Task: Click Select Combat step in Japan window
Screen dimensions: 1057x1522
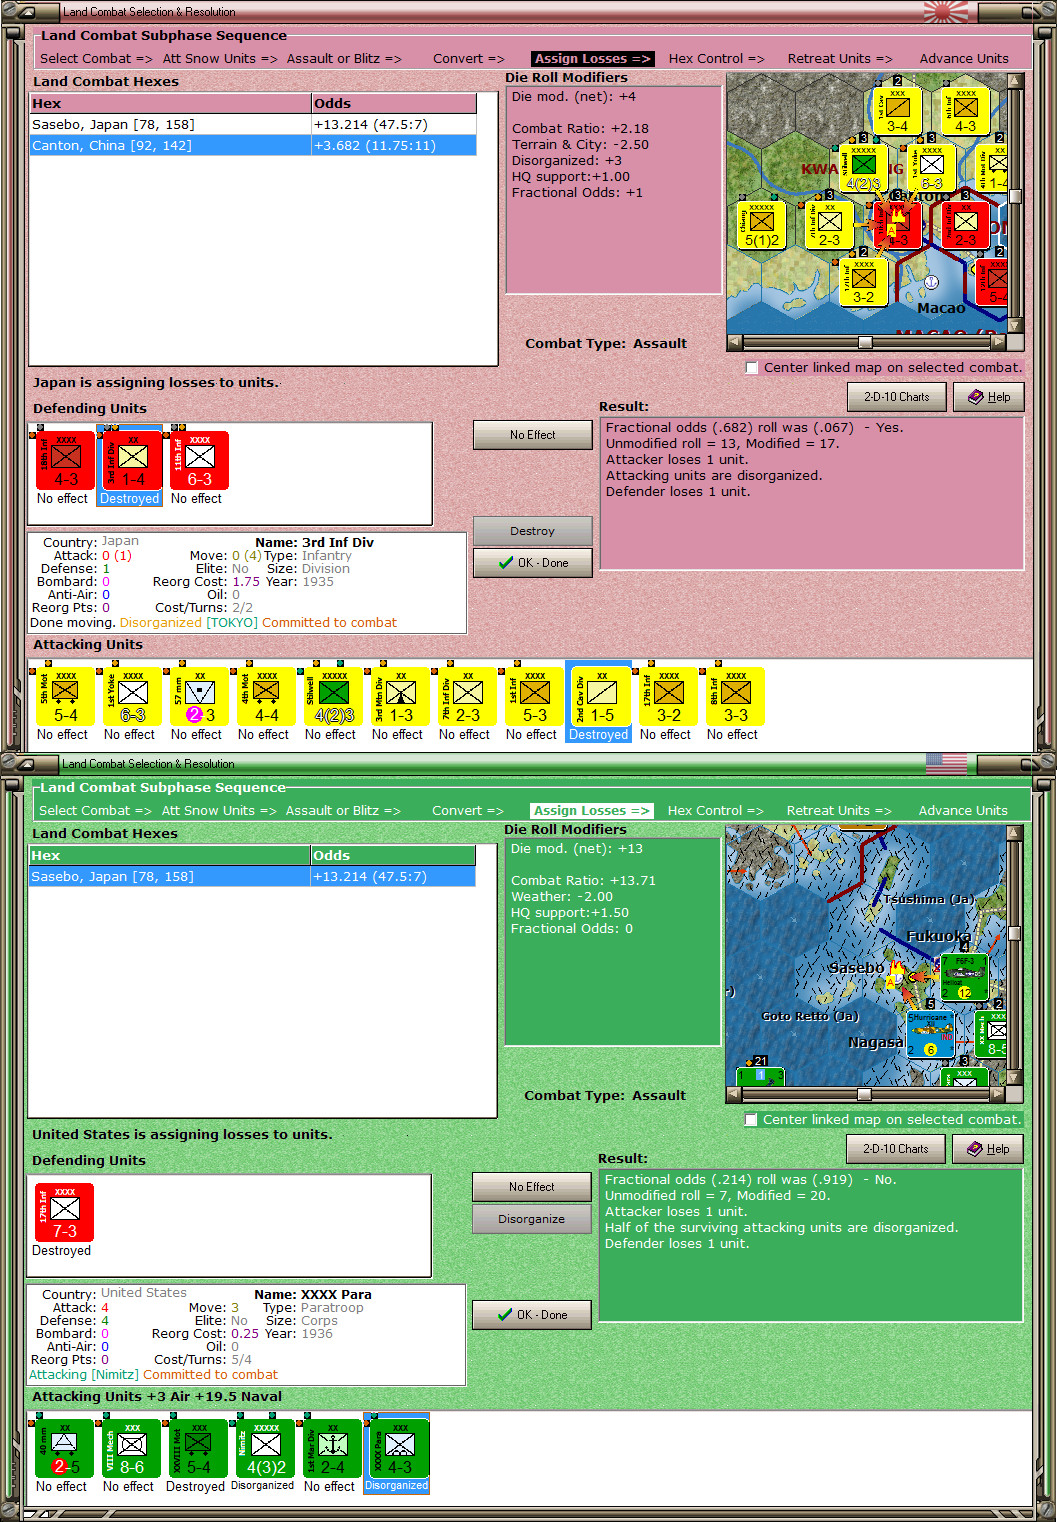Action: [x=96, y=59]
